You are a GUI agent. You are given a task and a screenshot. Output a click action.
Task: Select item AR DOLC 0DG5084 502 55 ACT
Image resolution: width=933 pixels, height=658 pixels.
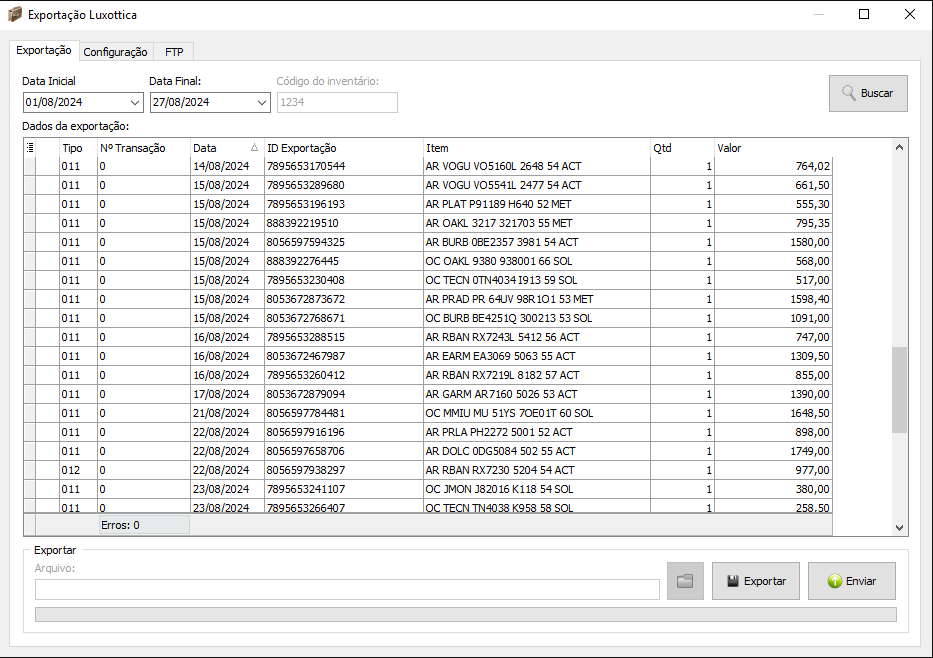coord(536,452)
